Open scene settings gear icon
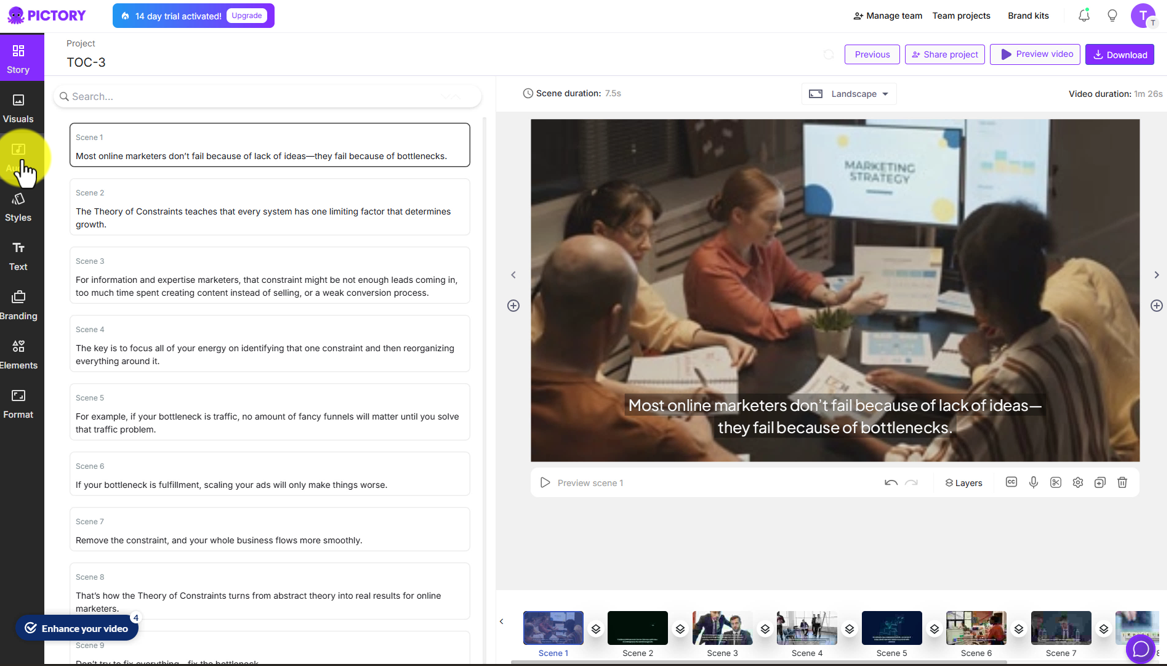Screen dimensions: 1167x666 click(1078, 482)
